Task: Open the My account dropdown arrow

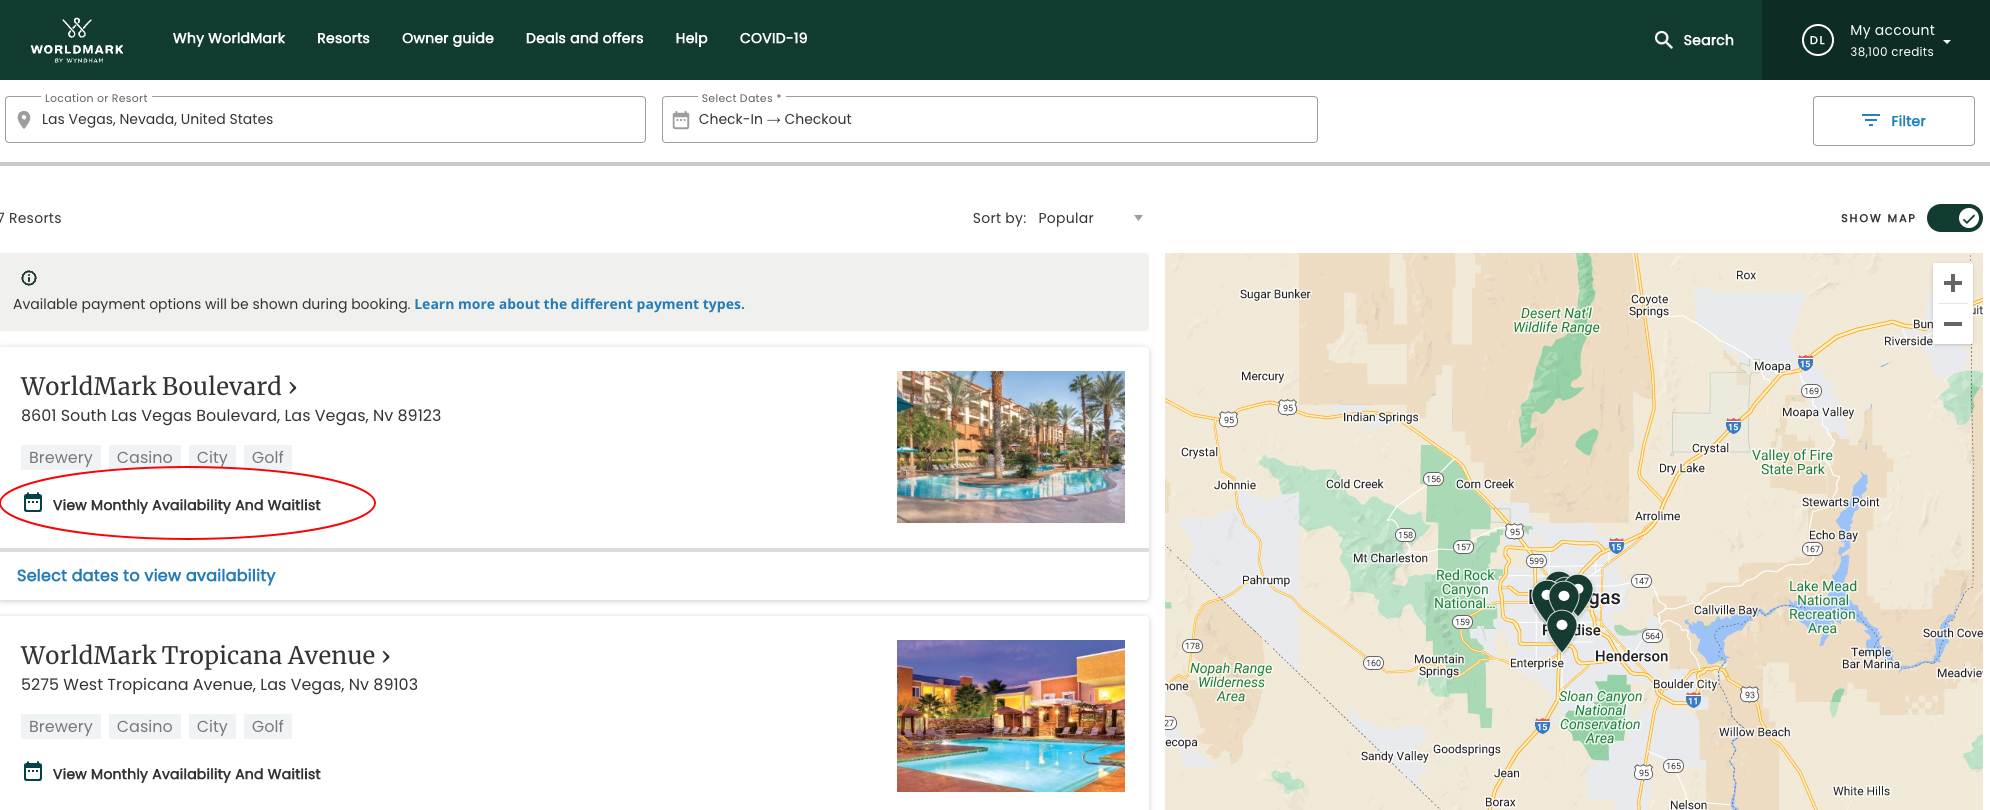Action: 1947,42
